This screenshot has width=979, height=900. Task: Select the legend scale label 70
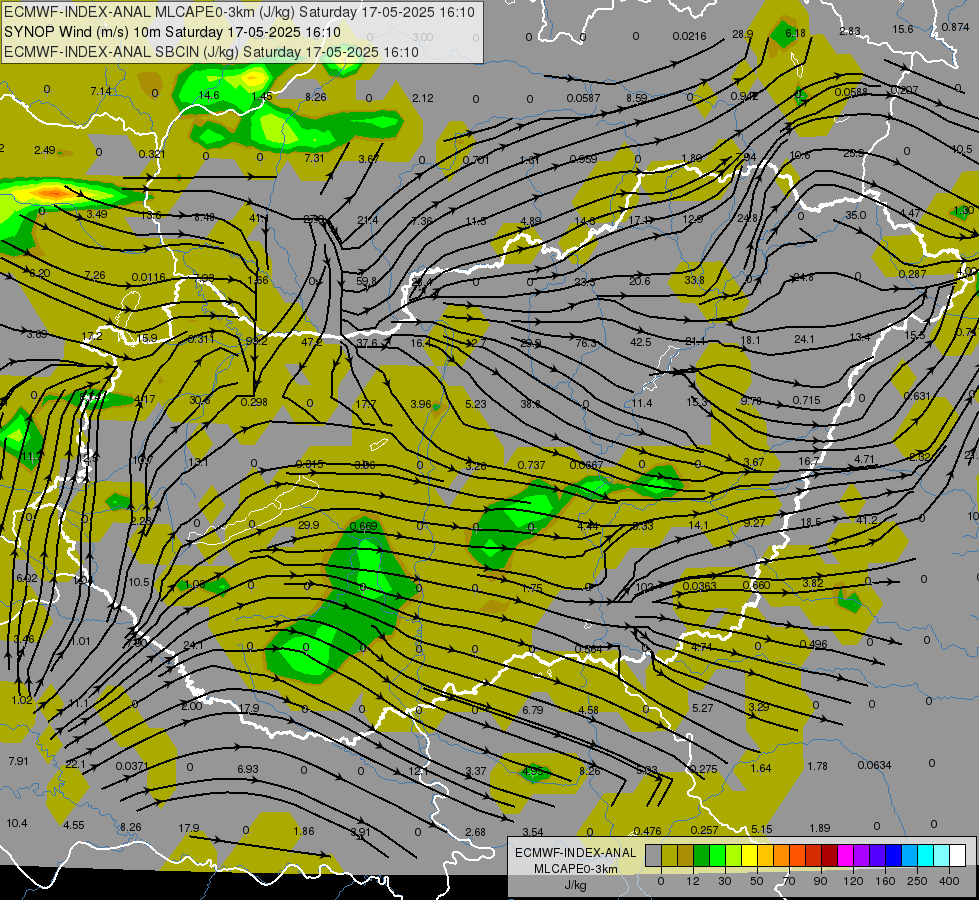click(789, 881)
